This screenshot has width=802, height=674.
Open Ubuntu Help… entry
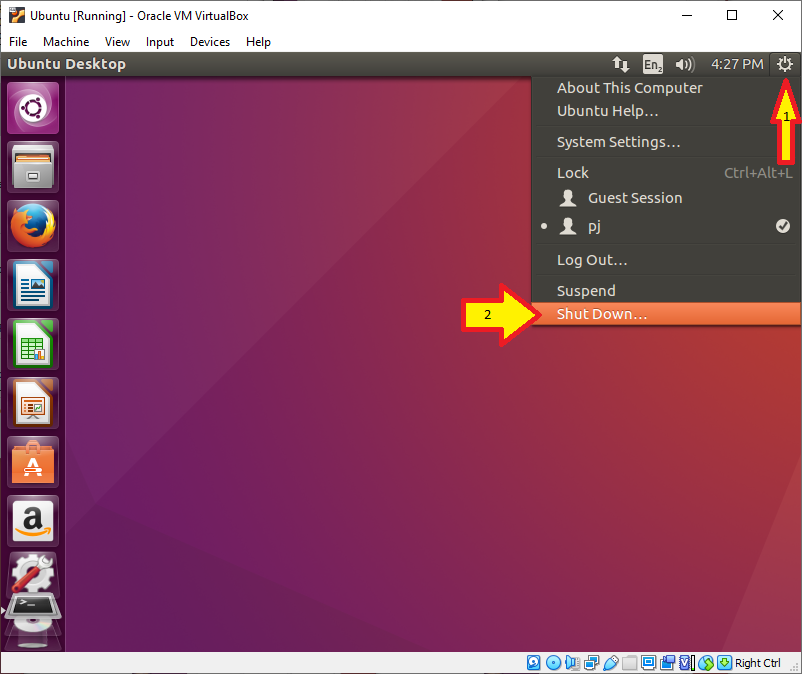tap(665, 111)
